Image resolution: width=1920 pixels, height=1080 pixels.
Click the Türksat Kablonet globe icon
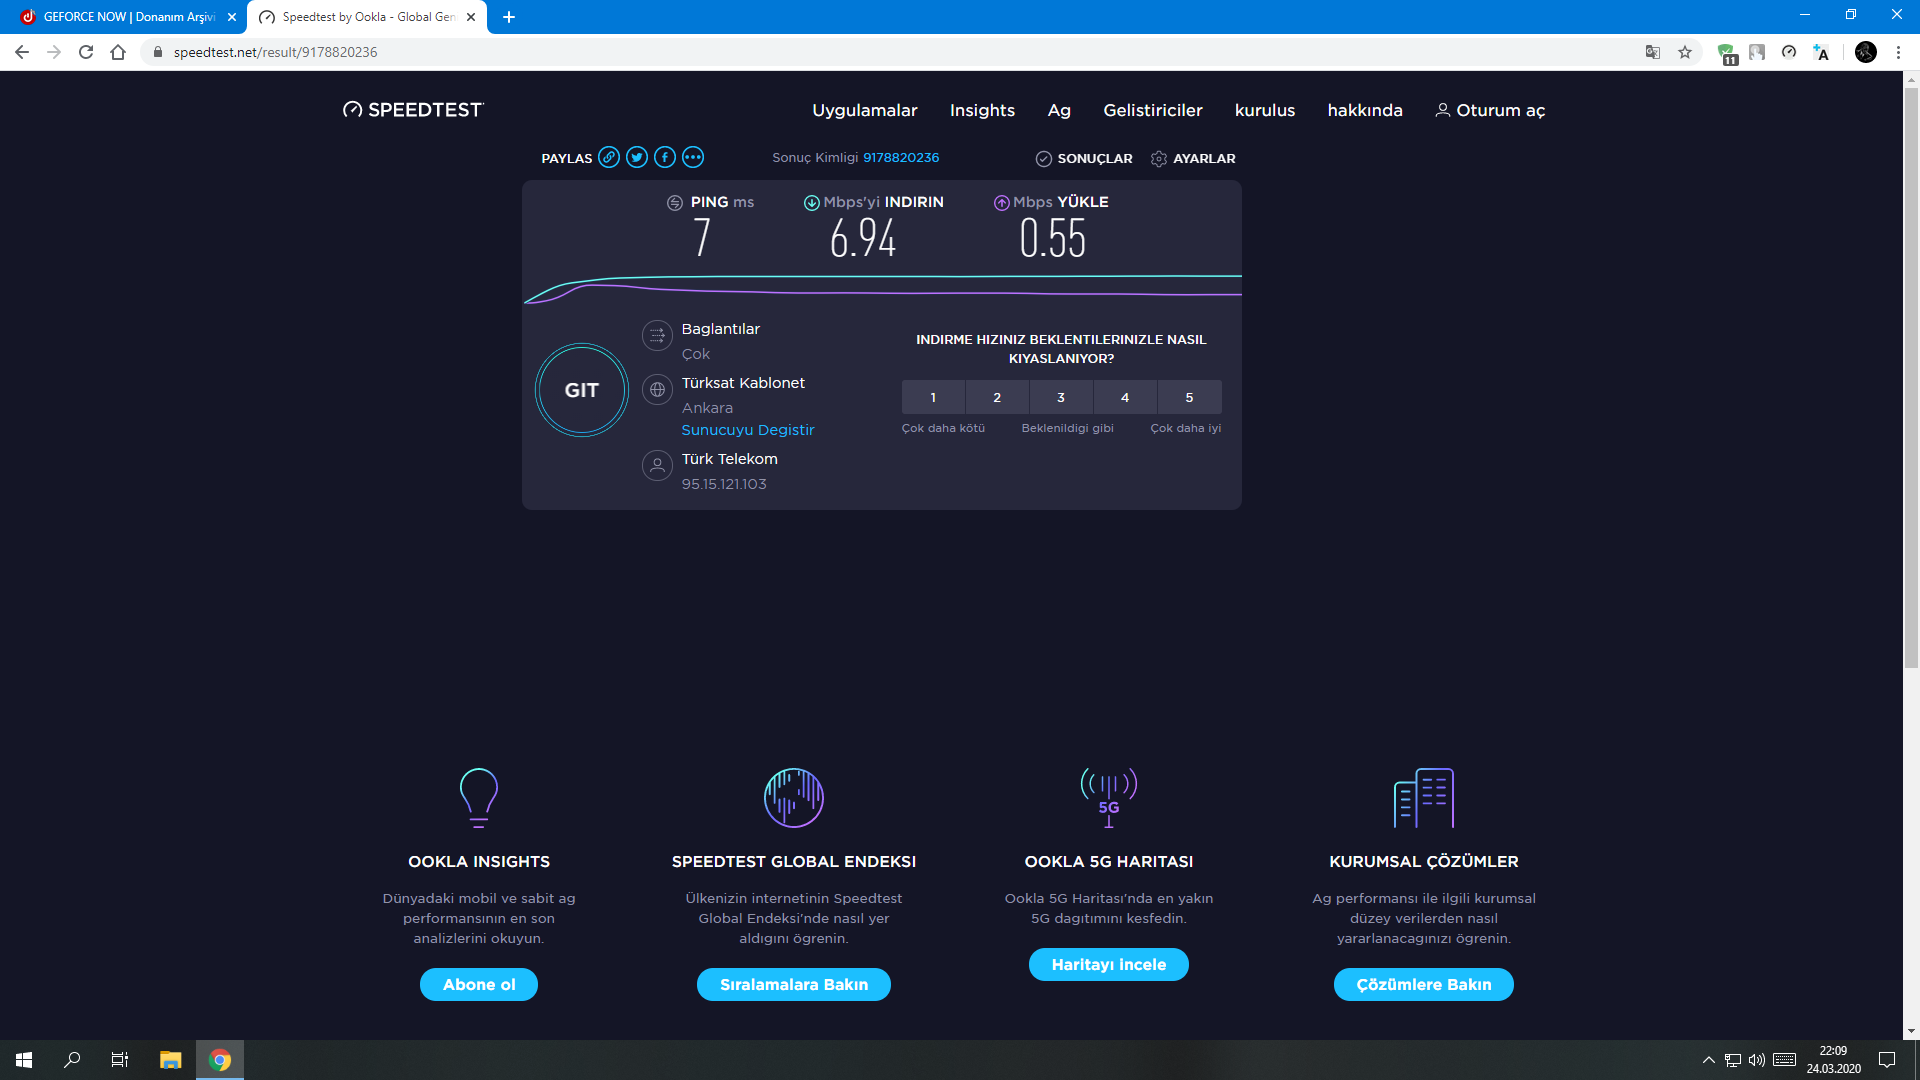657,390
